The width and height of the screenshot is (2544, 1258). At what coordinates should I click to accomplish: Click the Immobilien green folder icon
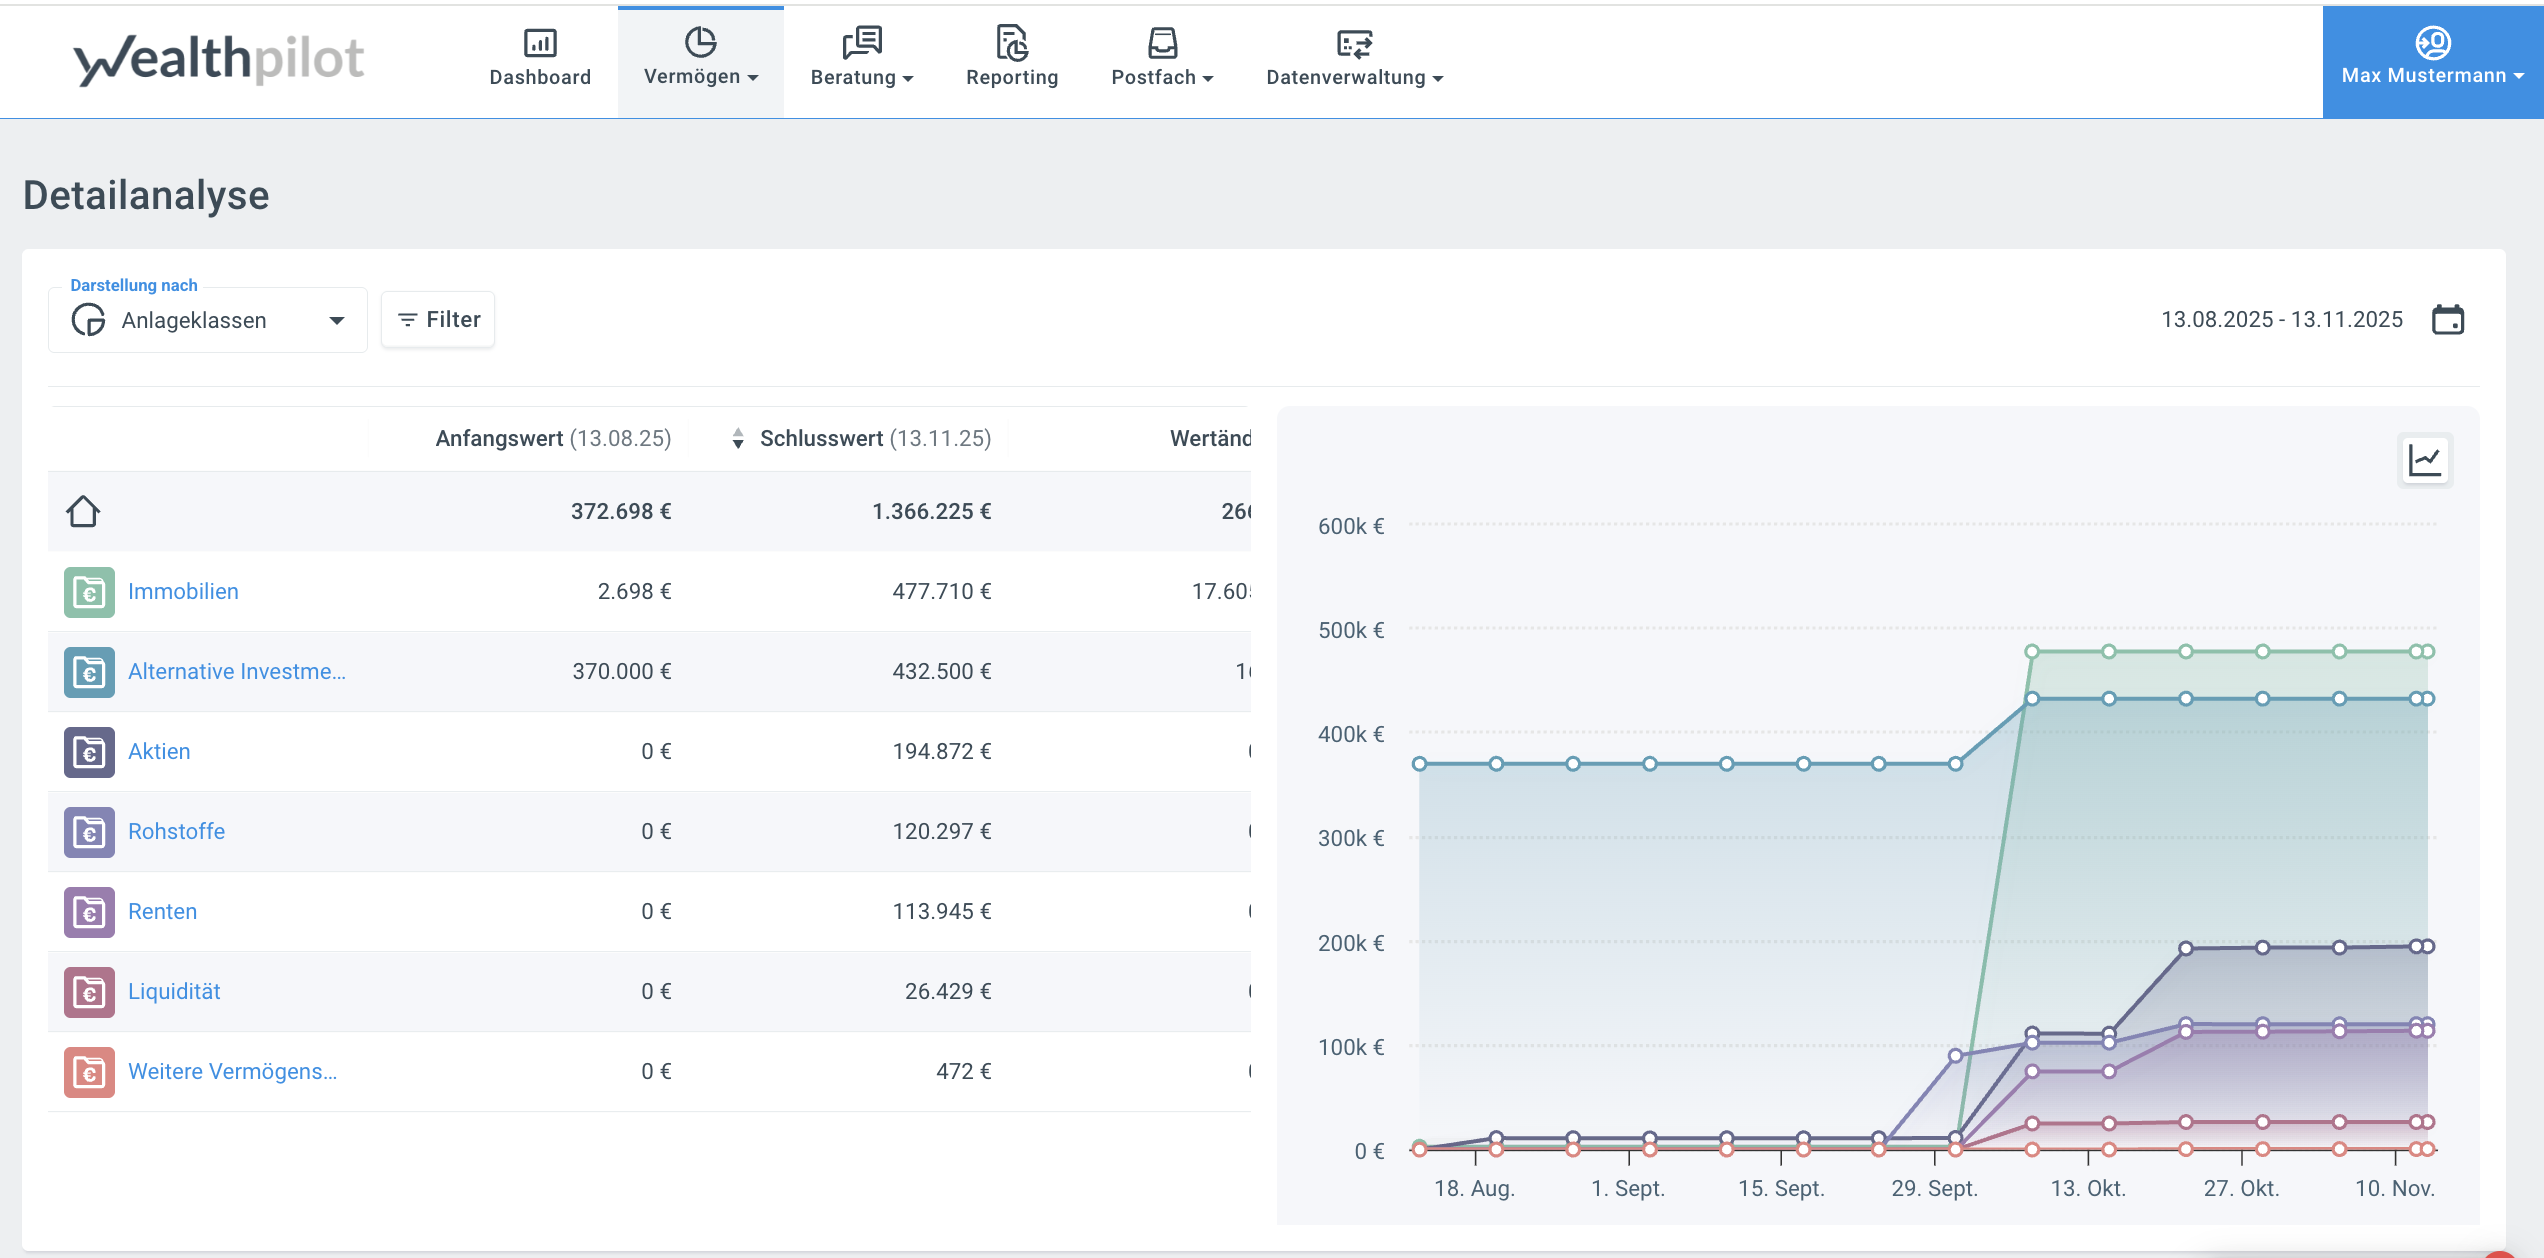point(88,591)
